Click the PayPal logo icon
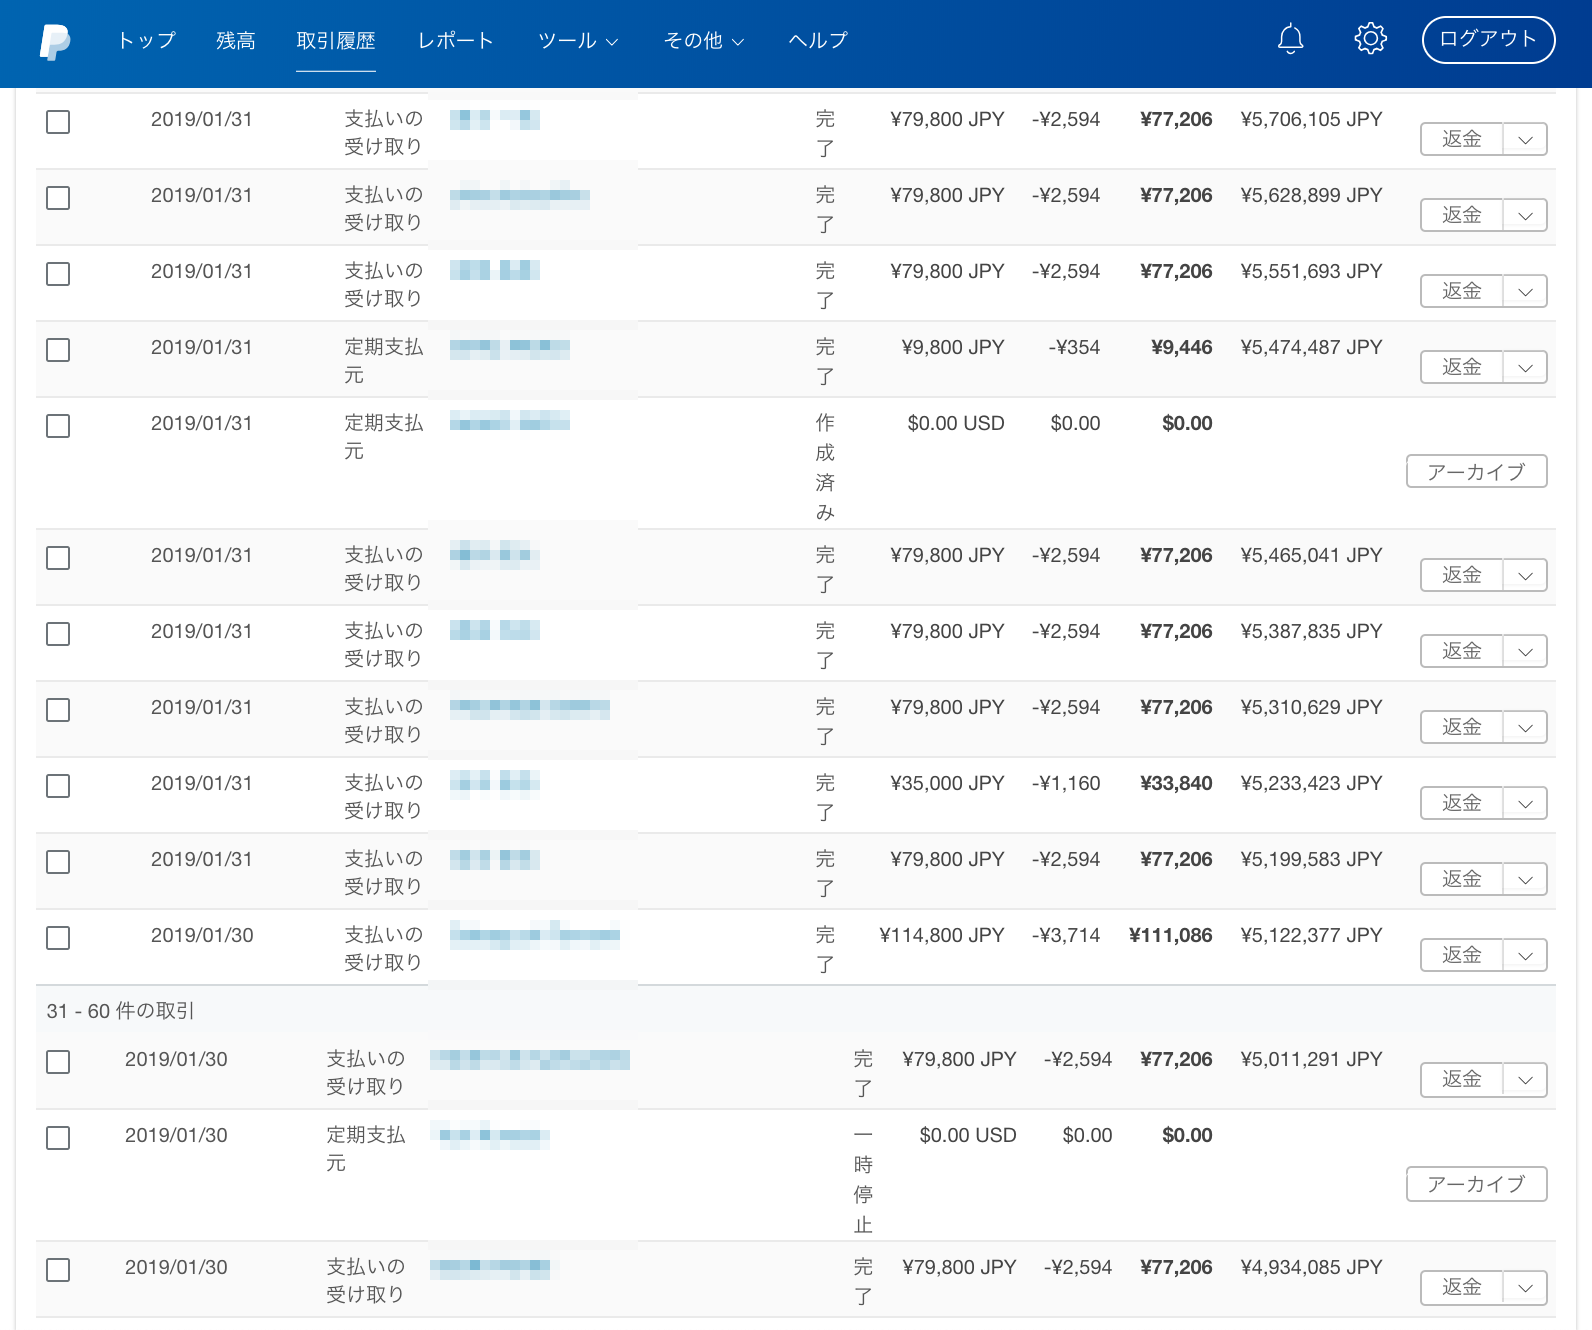The width and height of the screenshot is (1592, 1330). click(55, 41)
